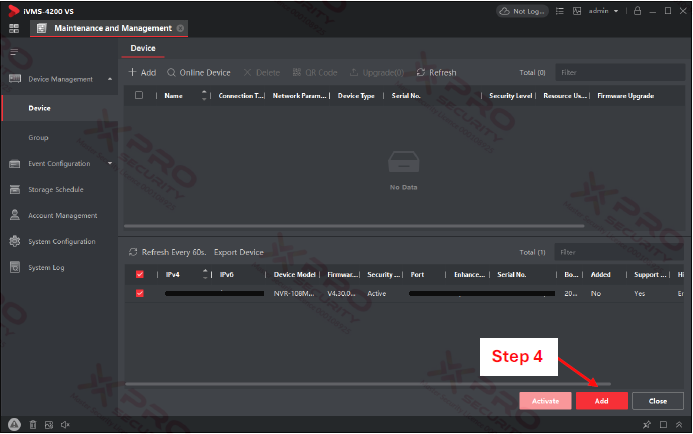Click the NVR-108M... model cell
This screenshot has width=693, height=434.
point(294,294)
